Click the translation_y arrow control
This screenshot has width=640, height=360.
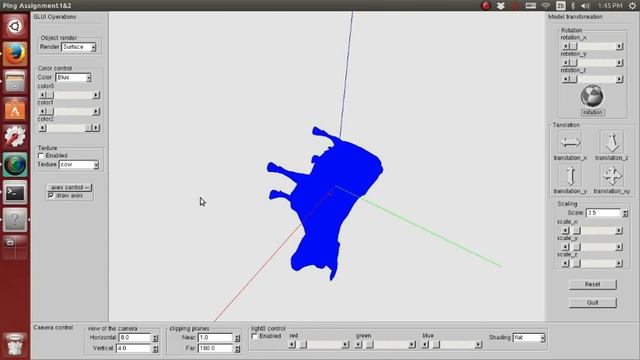pos(571,176)
